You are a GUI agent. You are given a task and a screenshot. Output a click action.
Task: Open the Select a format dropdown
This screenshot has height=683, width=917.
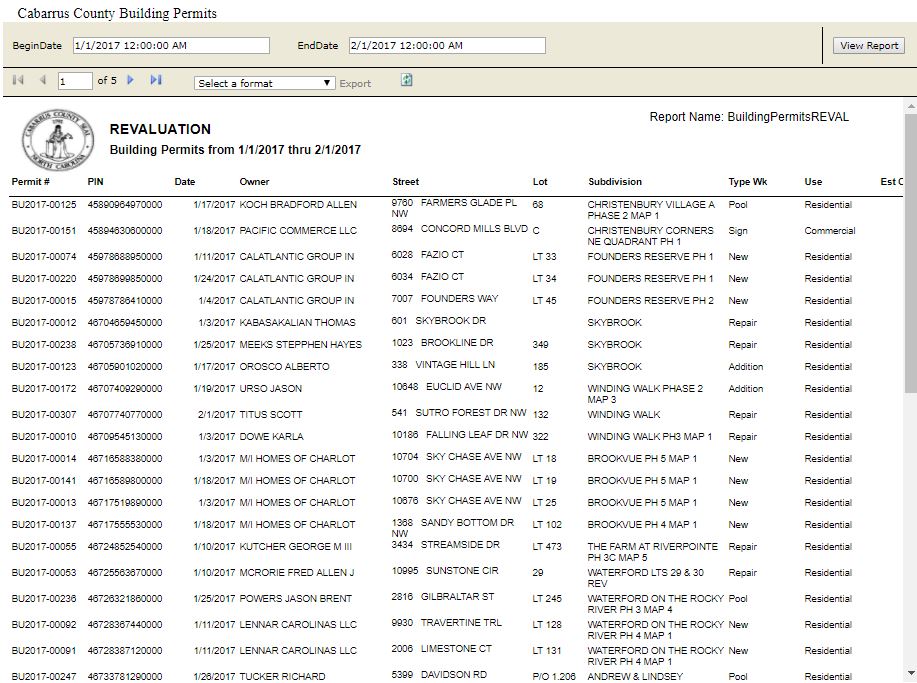pyautogui.click(x=265, y=83)
